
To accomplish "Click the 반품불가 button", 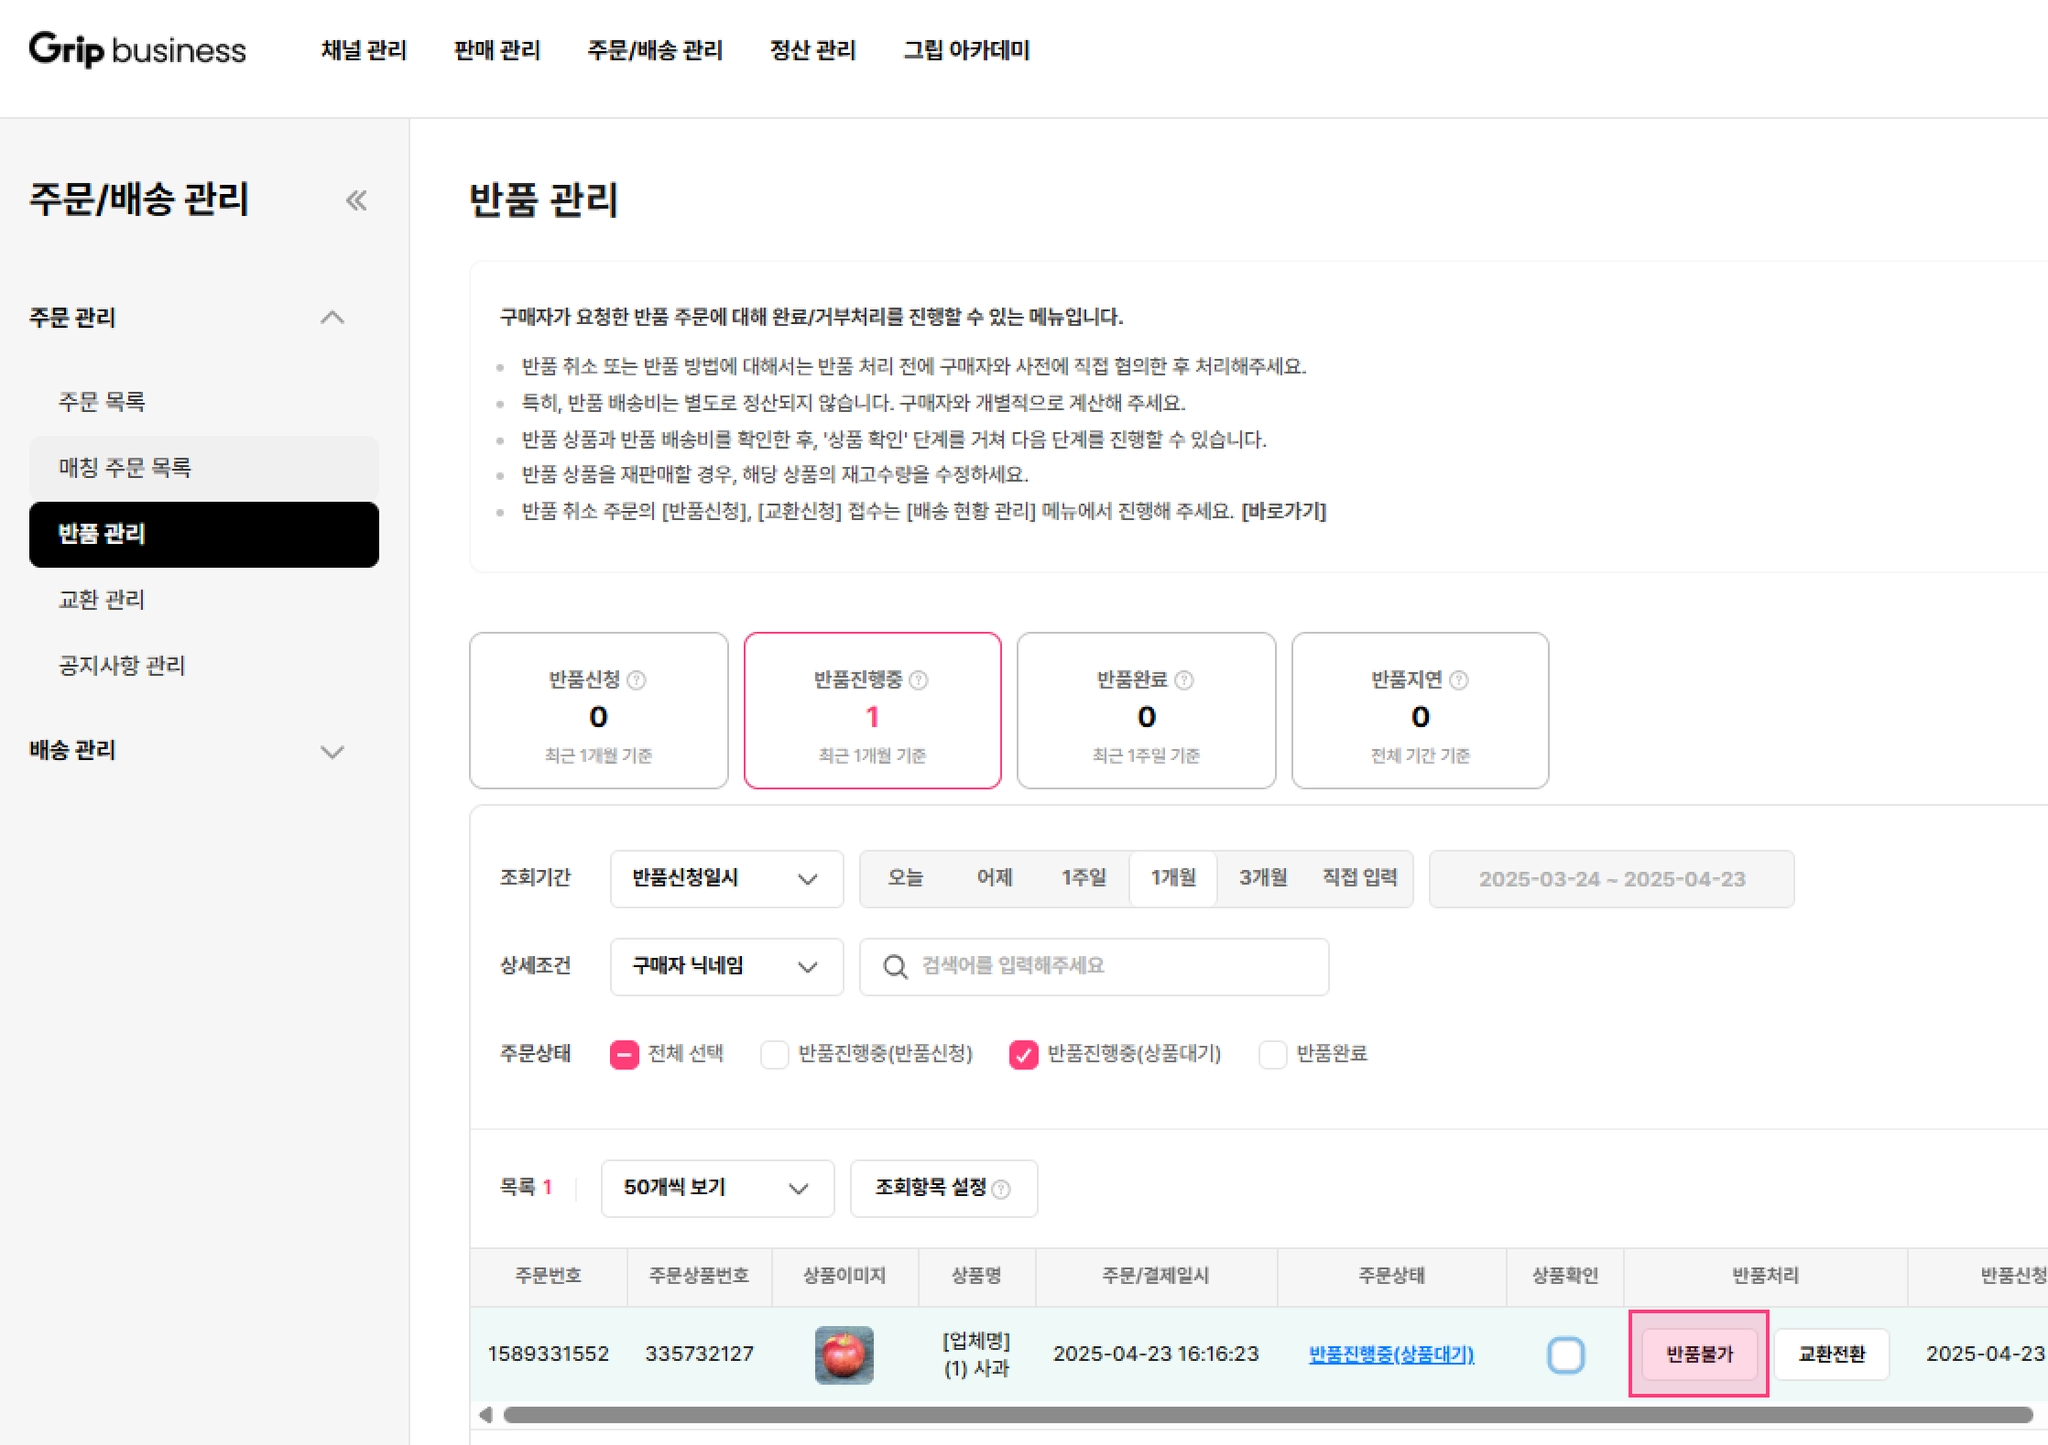I will coord(1699,1354).
